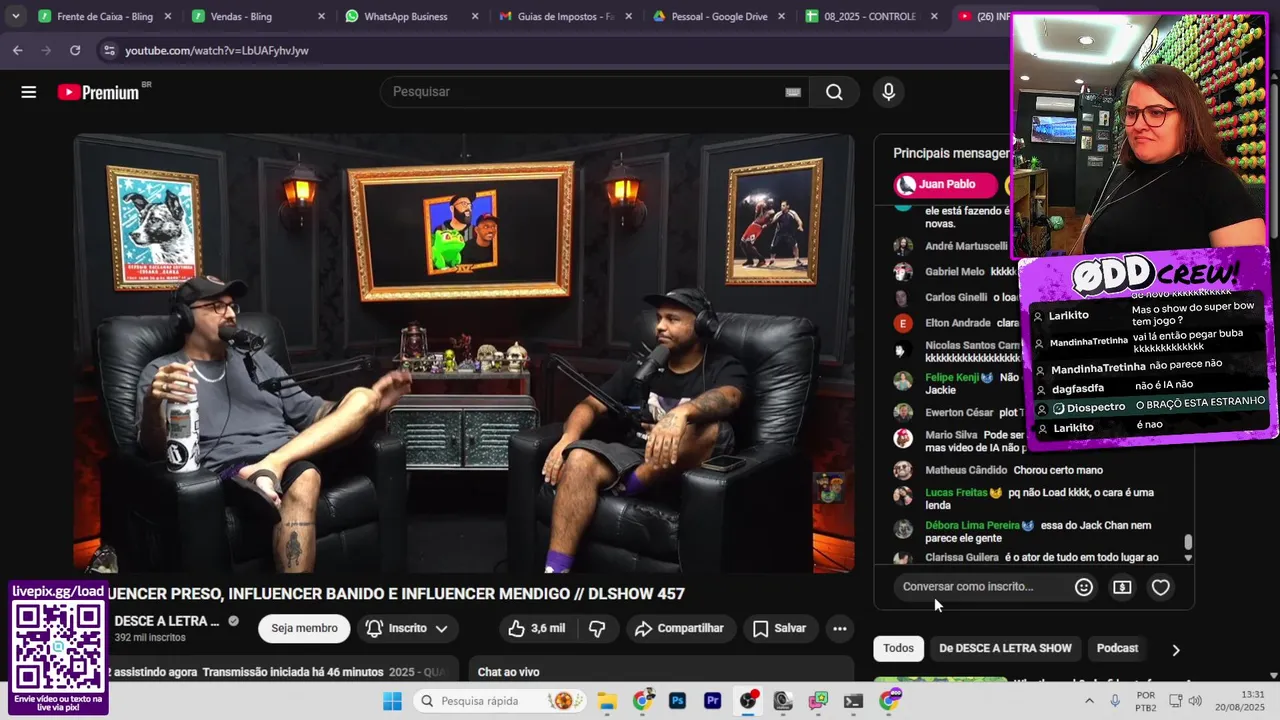Open DESCE A LETRA channel name
This screenshot has height=720, width=1280.
pyautogui.click(x=167, y=621)
